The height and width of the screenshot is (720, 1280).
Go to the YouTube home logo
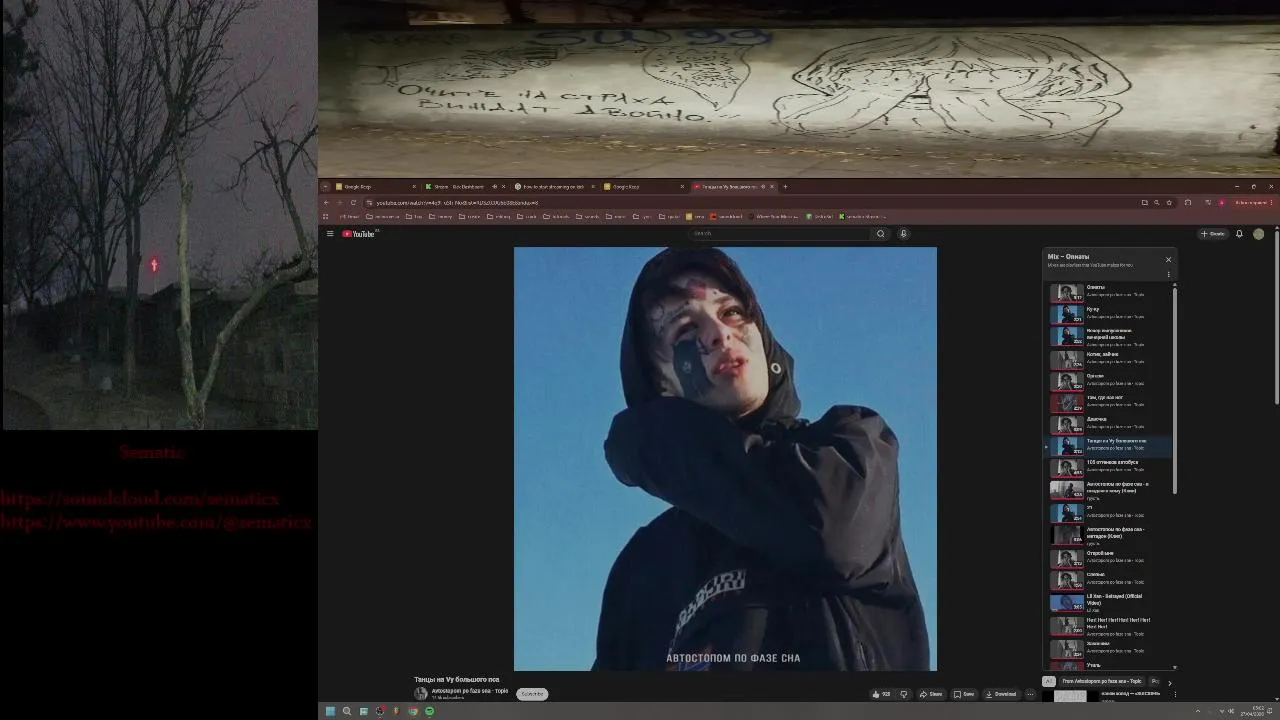359,234
